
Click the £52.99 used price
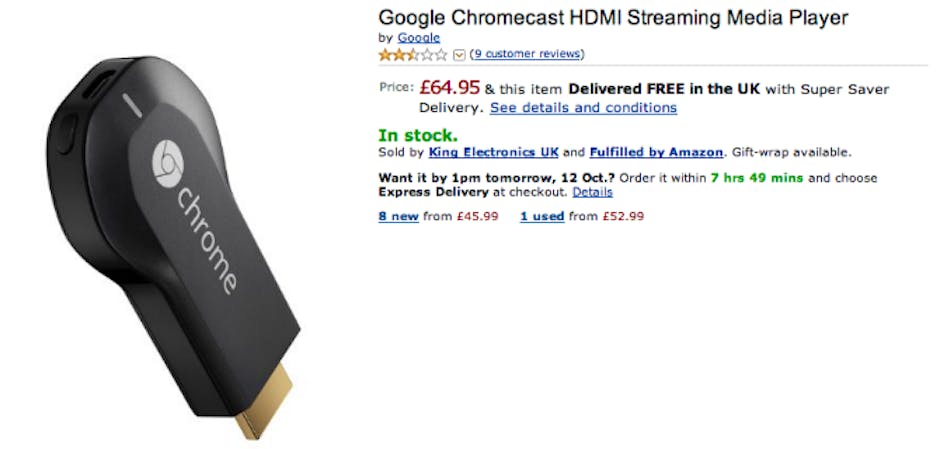click(622, 216)
